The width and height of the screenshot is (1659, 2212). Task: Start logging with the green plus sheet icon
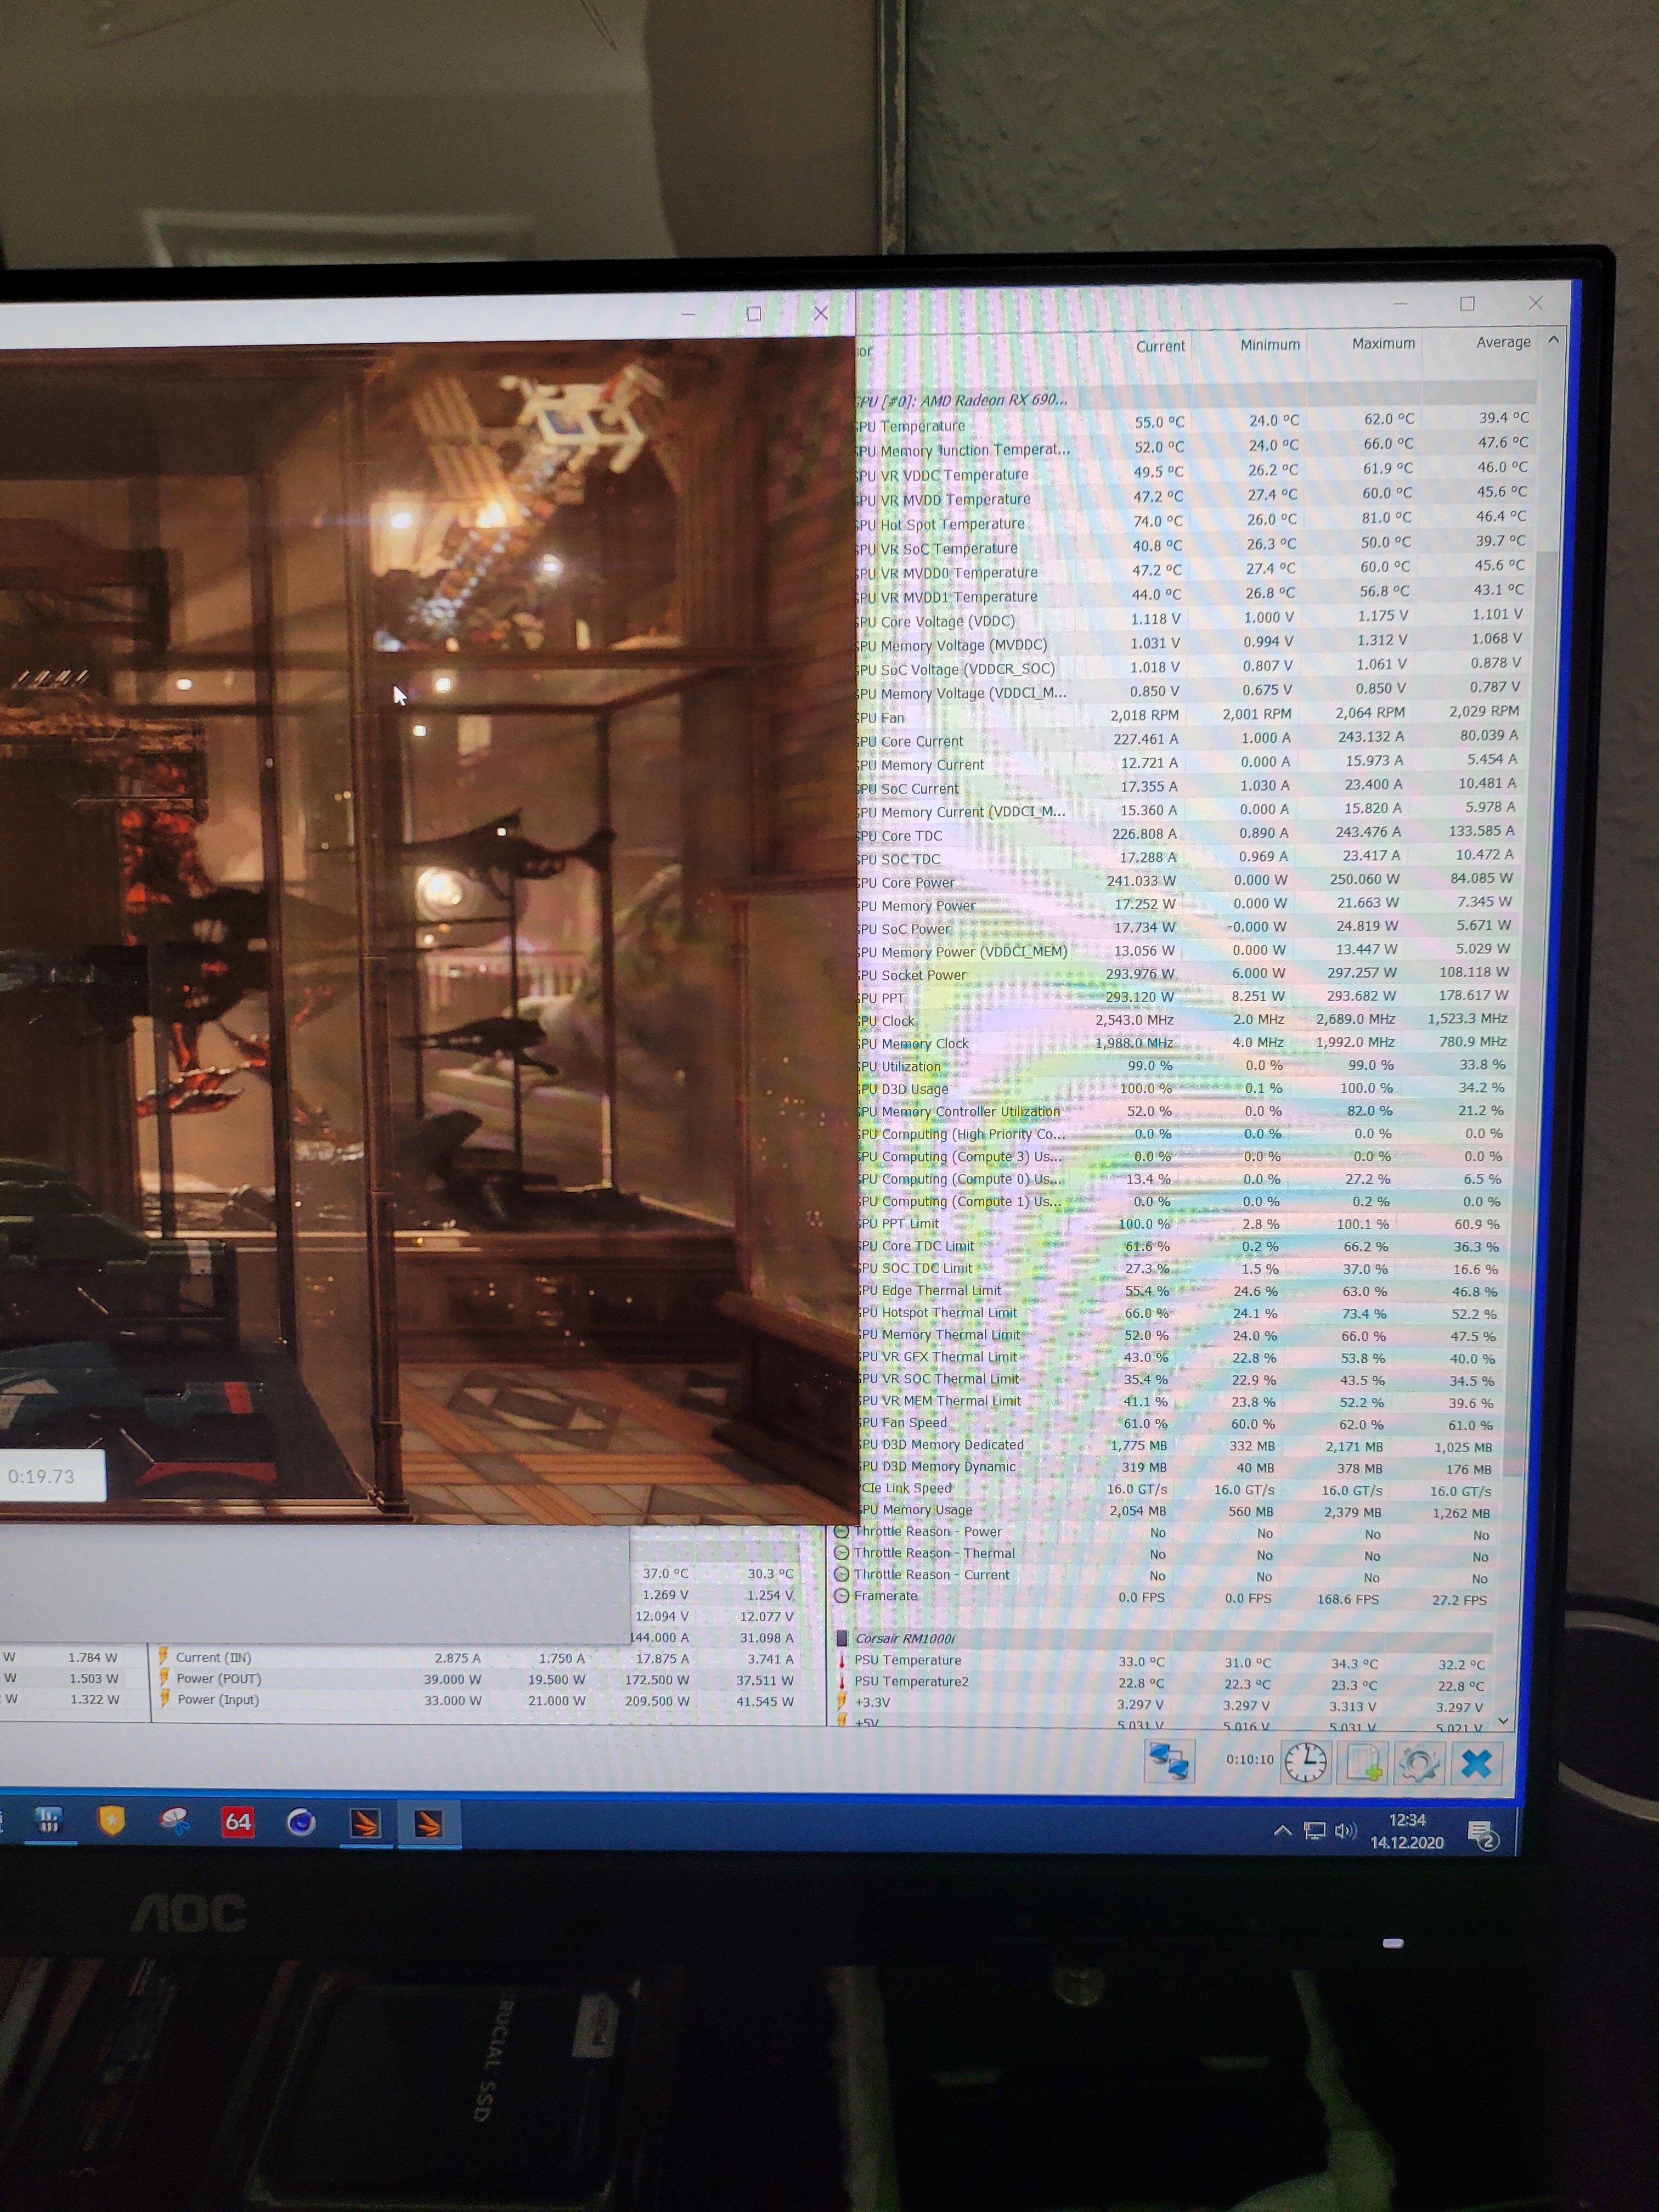1364,1763
